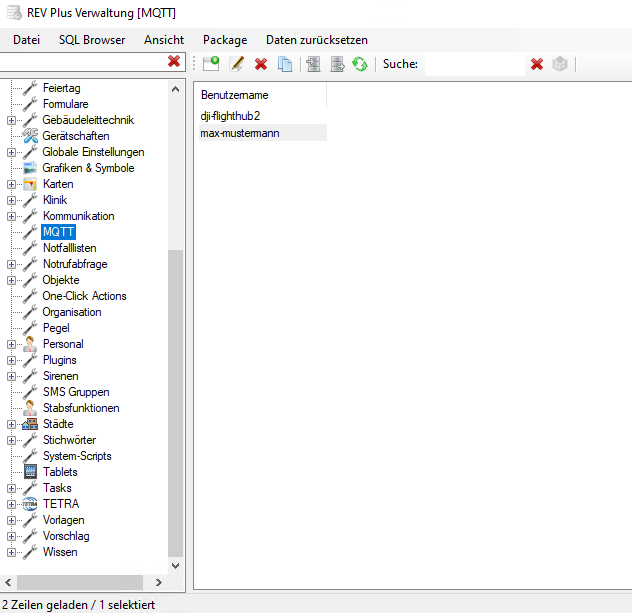
Task: Select Notfalllisten in the tree
Action: [69, 248]
